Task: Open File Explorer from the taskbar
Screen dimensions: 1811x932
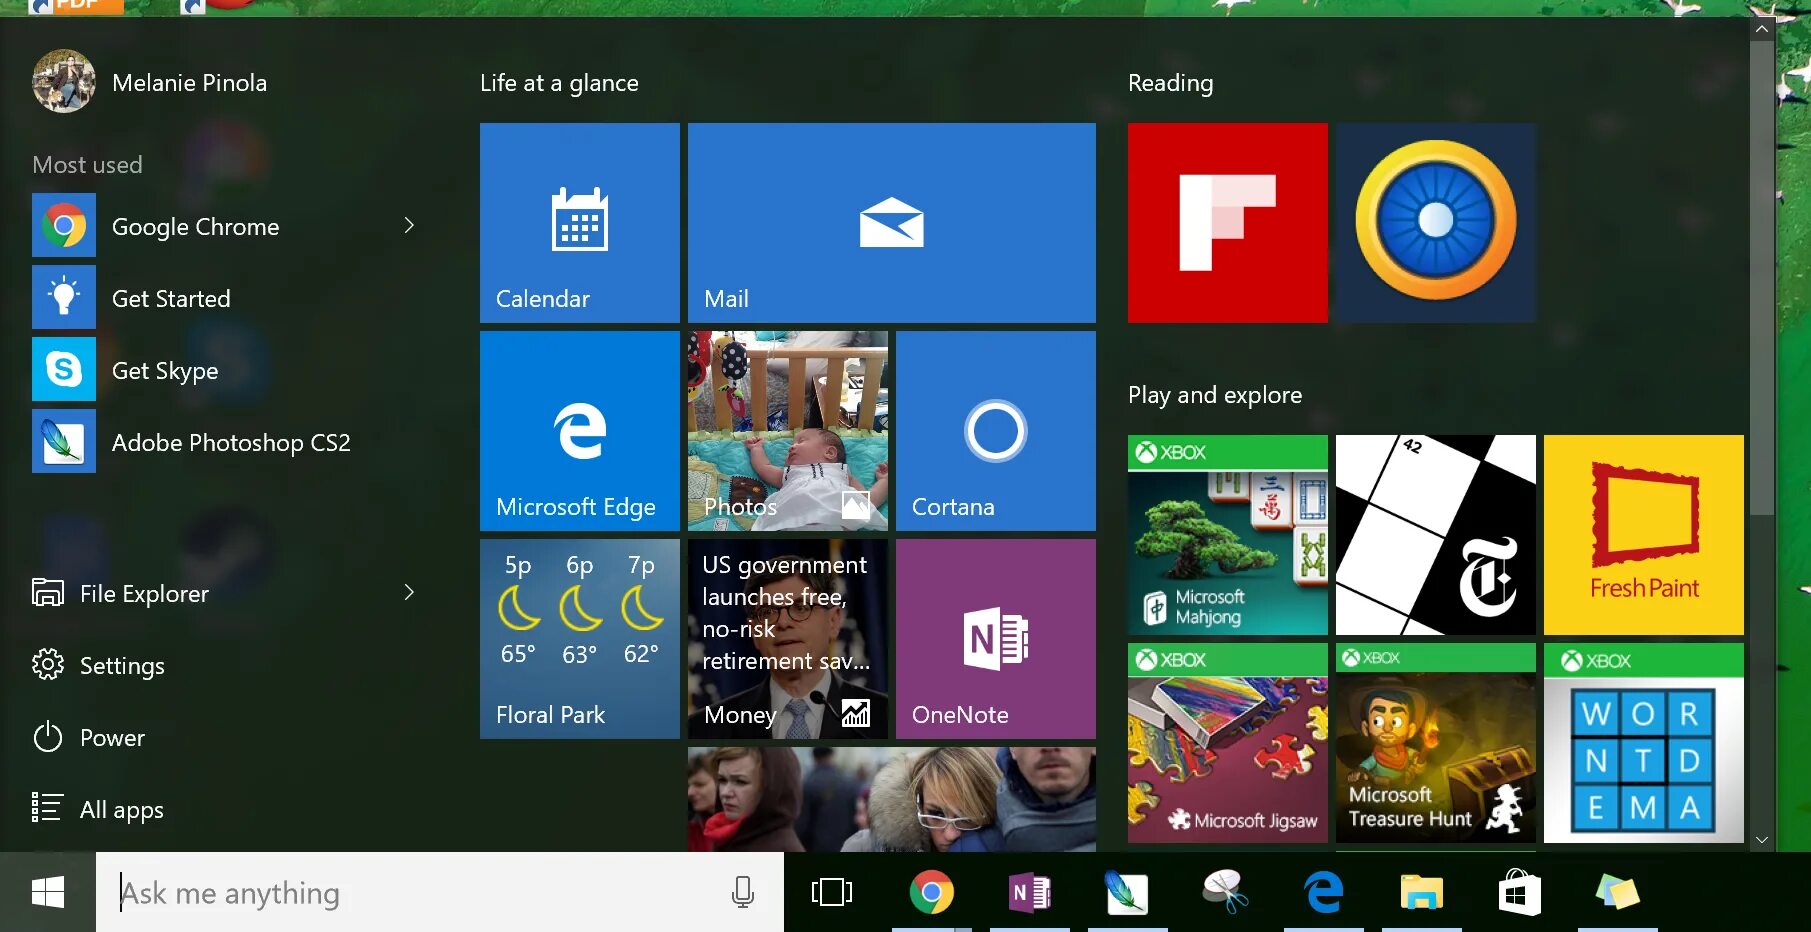Action: pos(1421,892)
